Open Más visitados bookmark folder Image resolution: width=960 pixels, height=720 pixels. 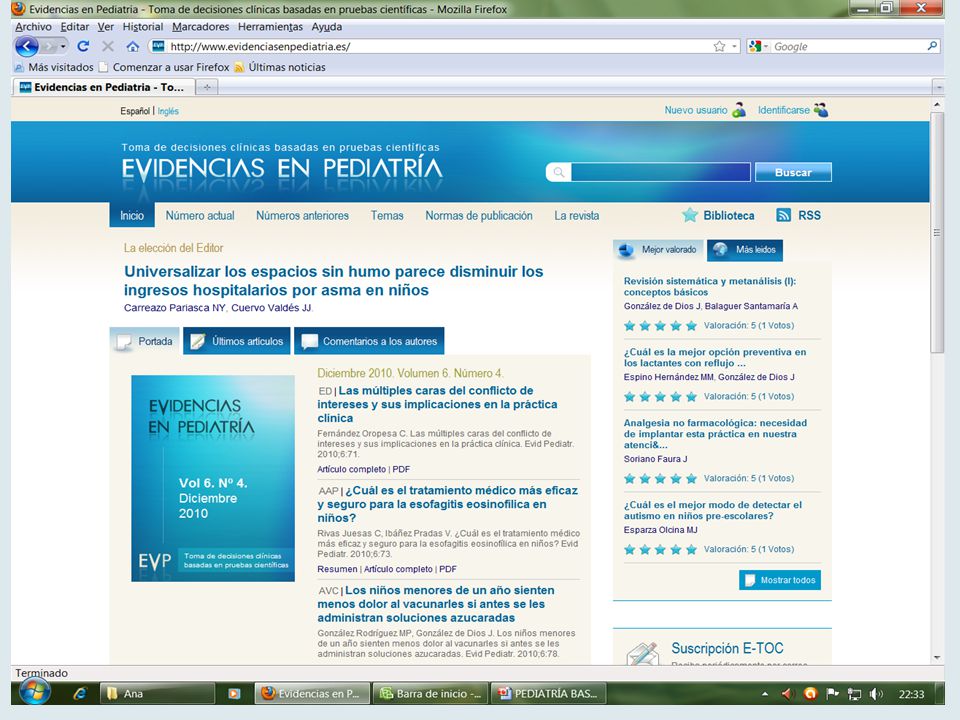tap(54, 67)
